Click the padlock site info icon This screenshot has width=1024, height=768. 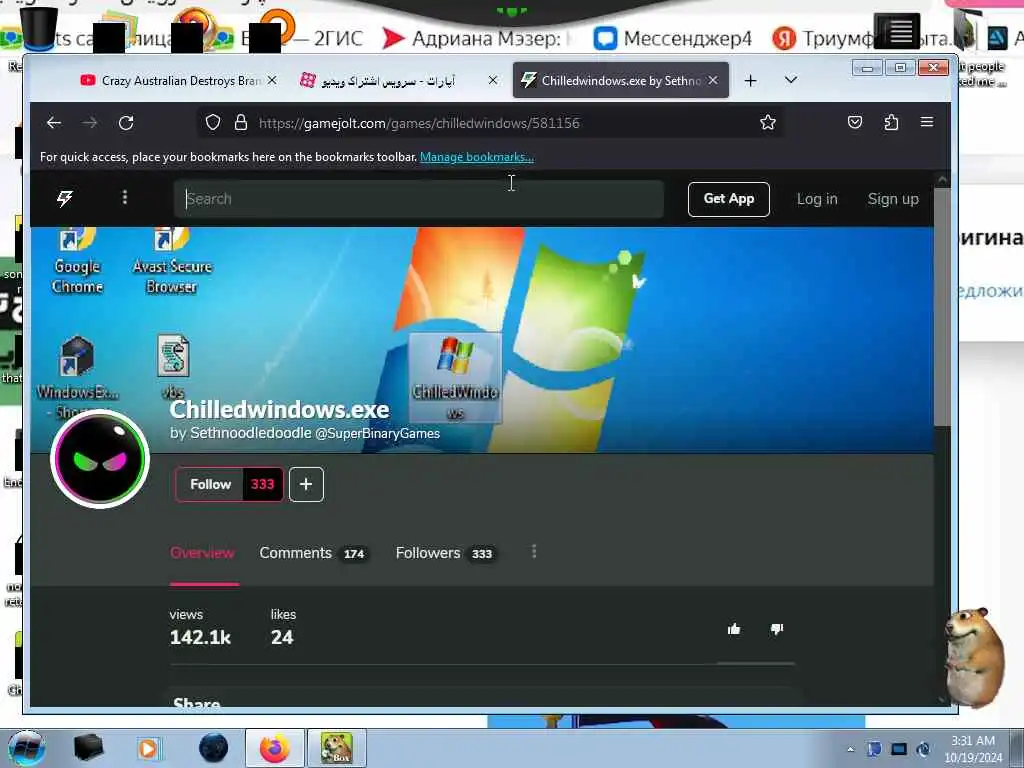[241, 123]
